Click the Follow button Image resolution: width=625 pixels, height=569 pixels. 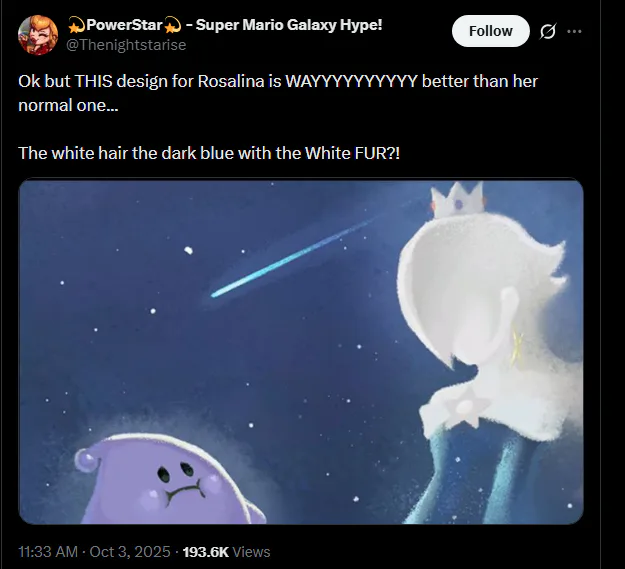point(490,31)
